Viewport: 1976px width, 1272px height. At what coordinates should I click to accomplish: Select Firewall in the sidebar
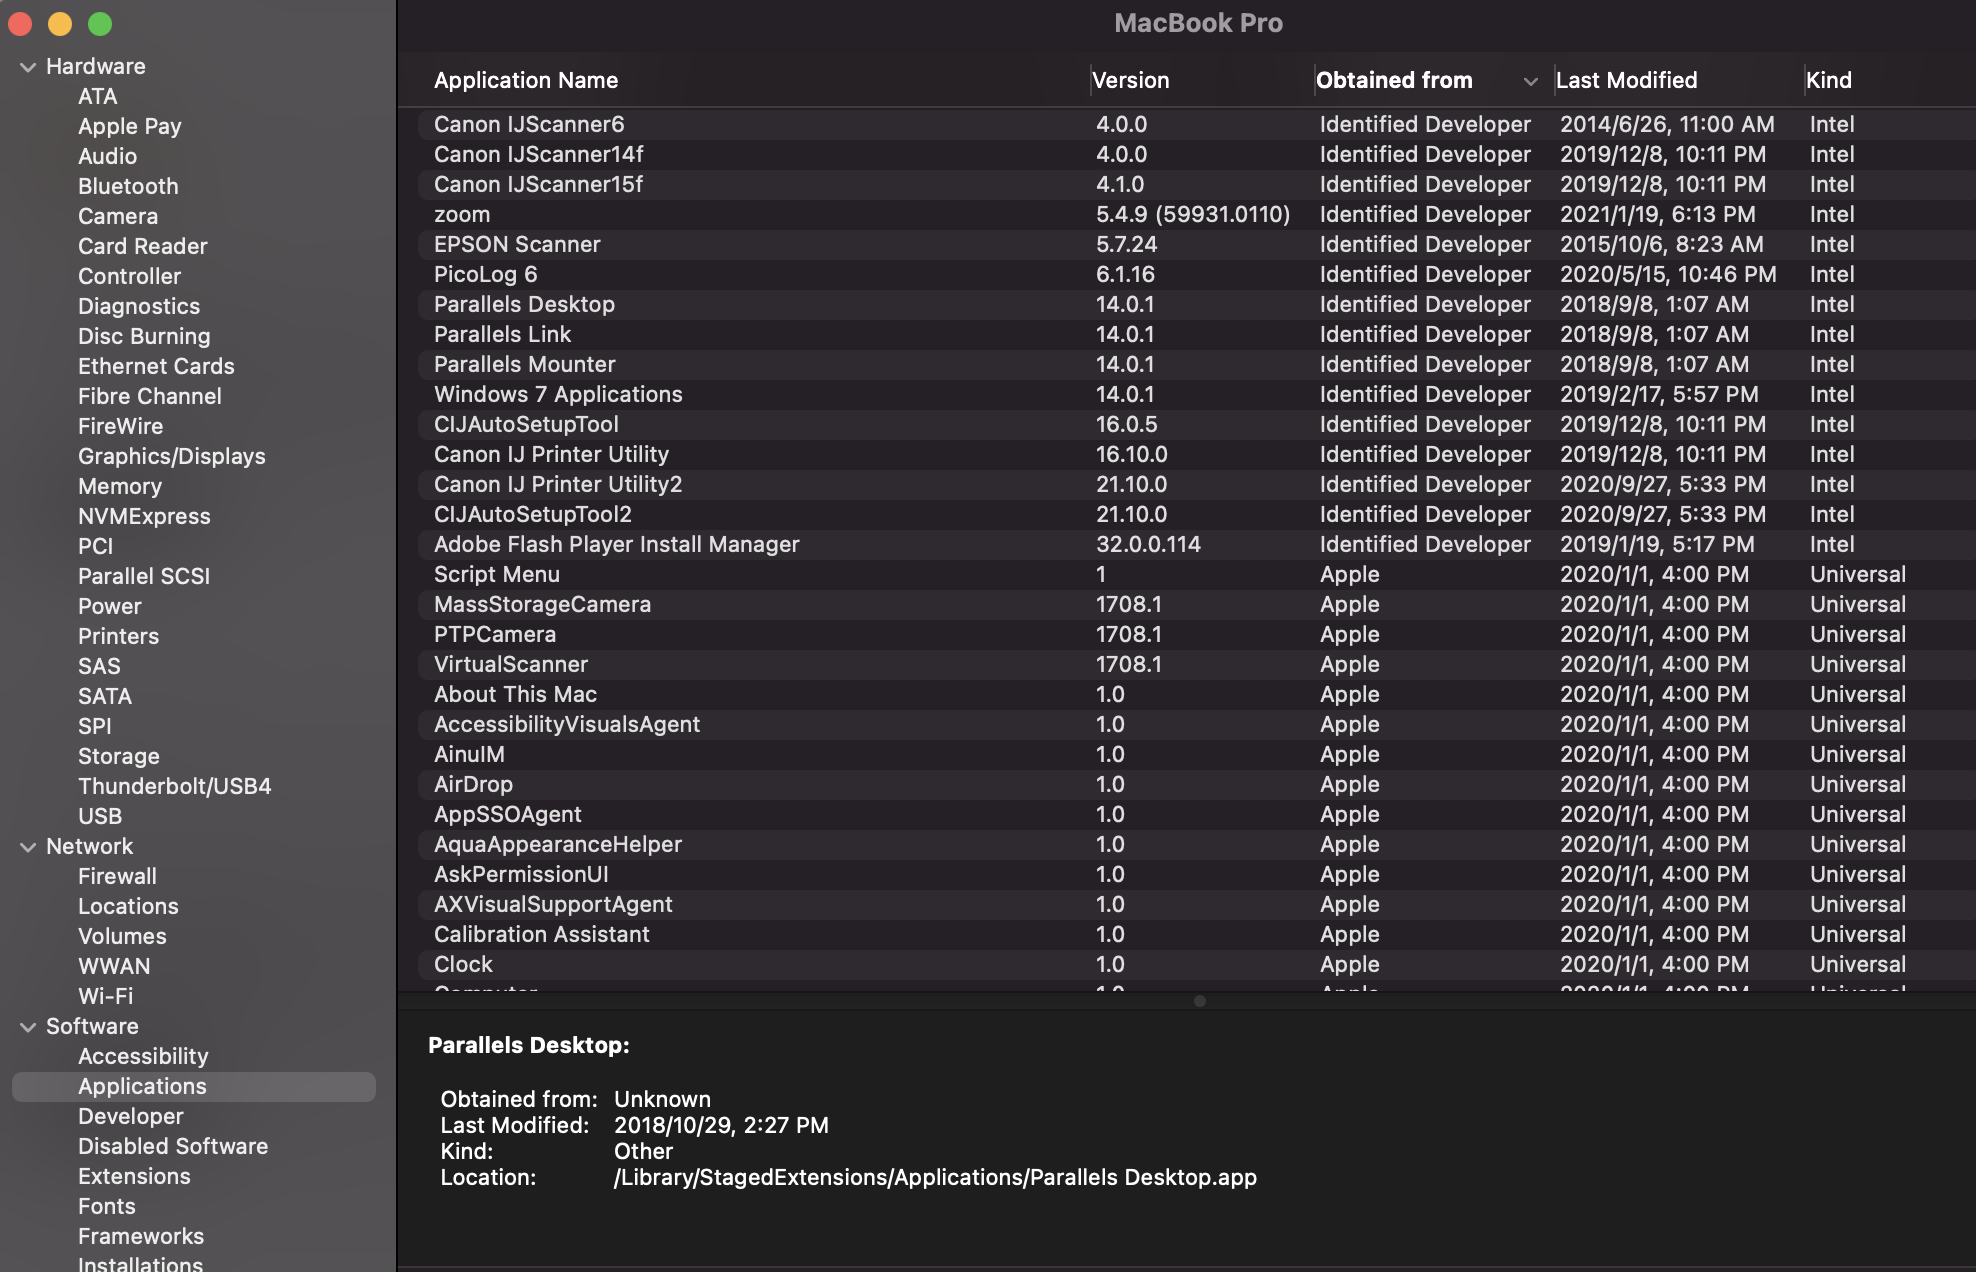point(117,876)
